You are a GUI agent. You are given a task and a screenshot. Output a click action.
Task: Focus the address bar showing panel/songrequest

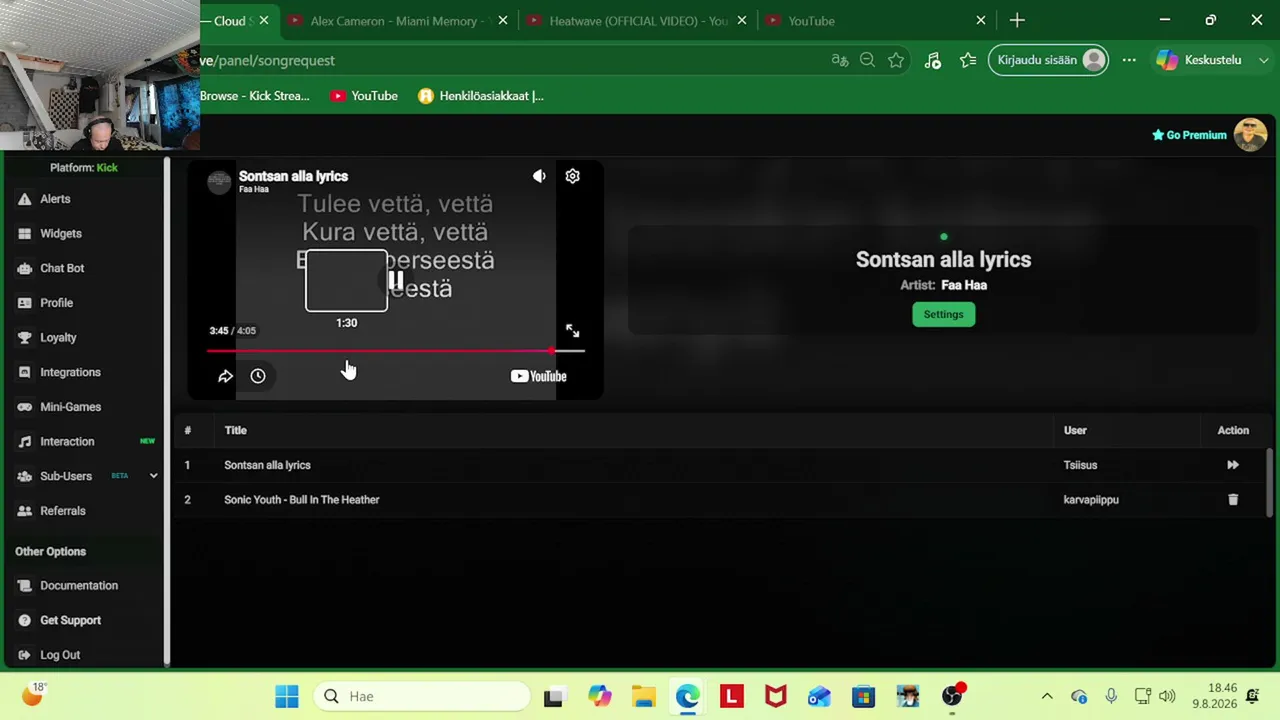[x=510, y=60]
